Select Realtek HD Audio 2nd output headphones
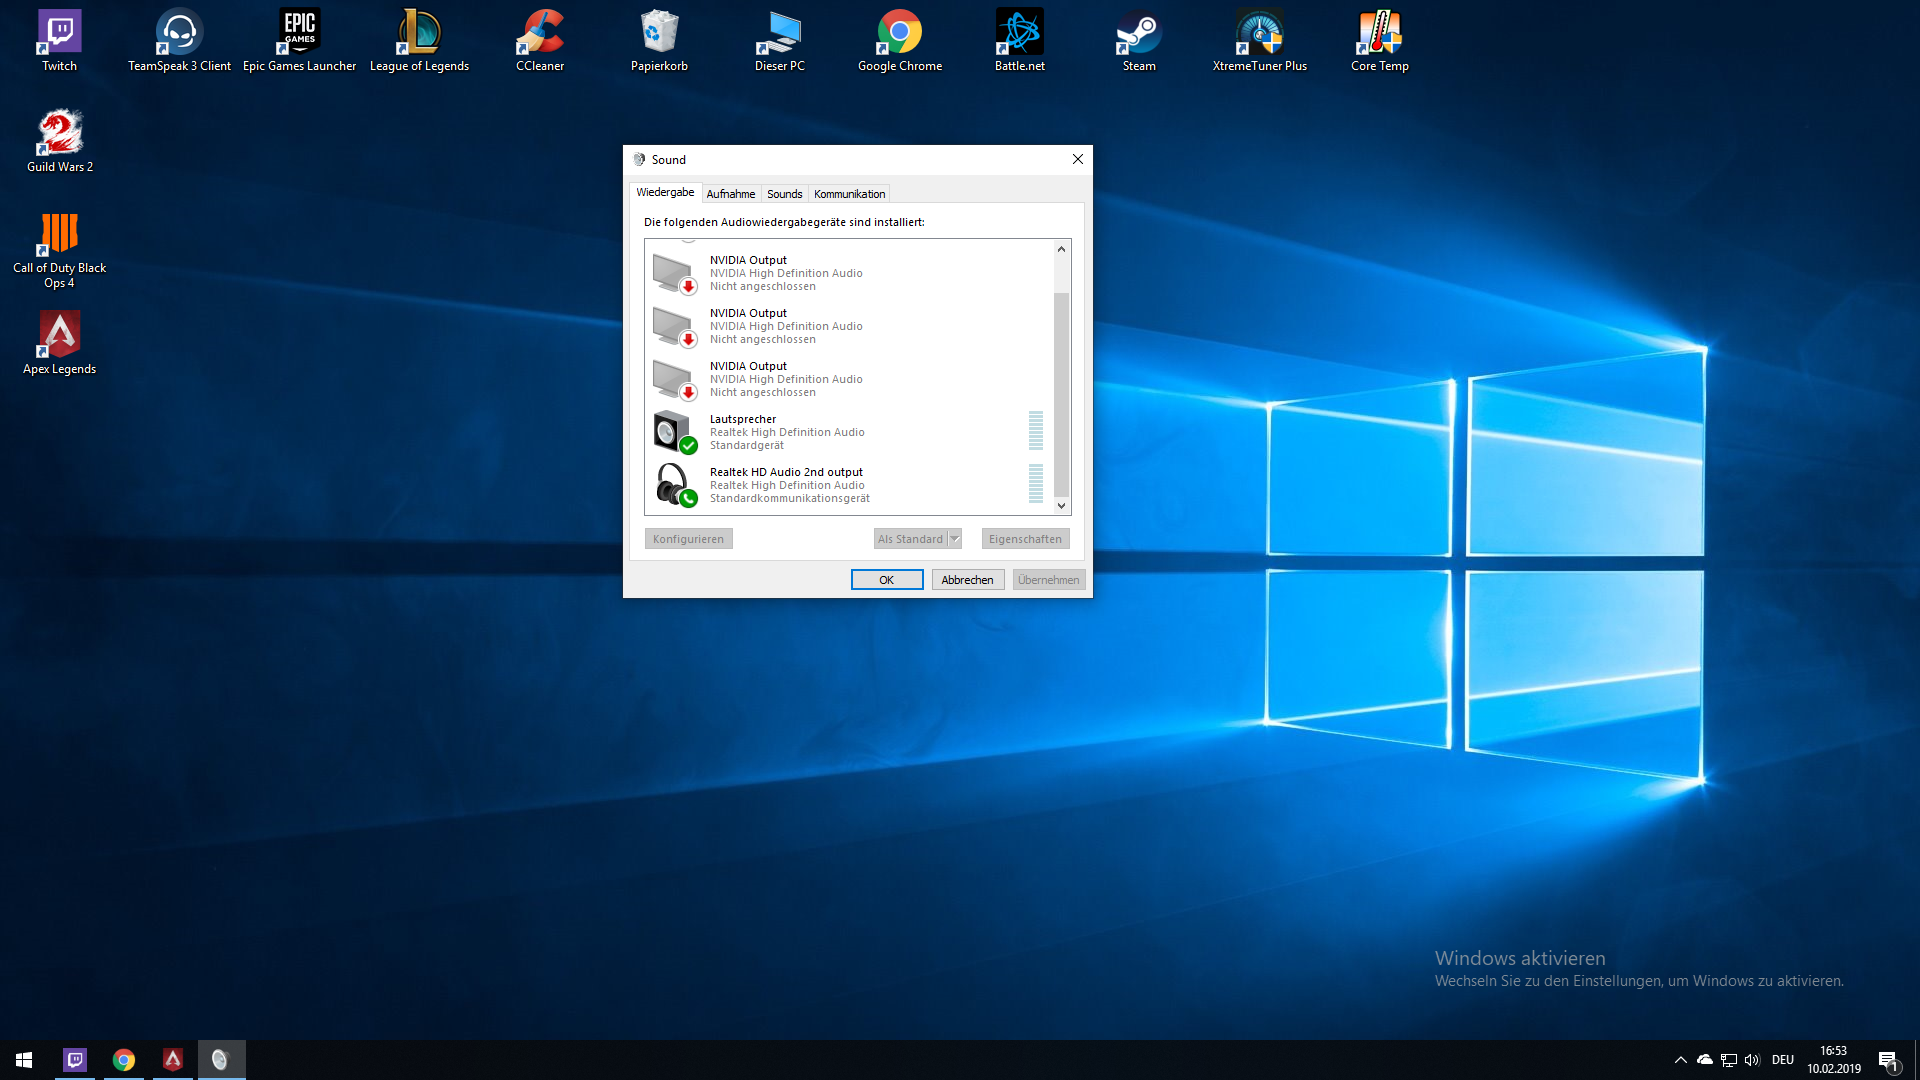 point(786,485)
